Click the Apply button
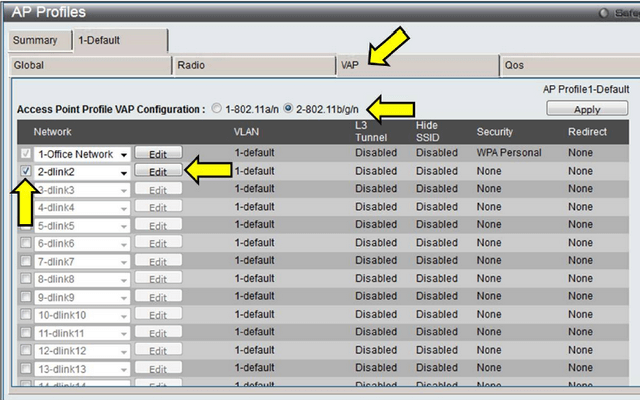The width and height of the screenshot is (640, 400). (587, 109)
